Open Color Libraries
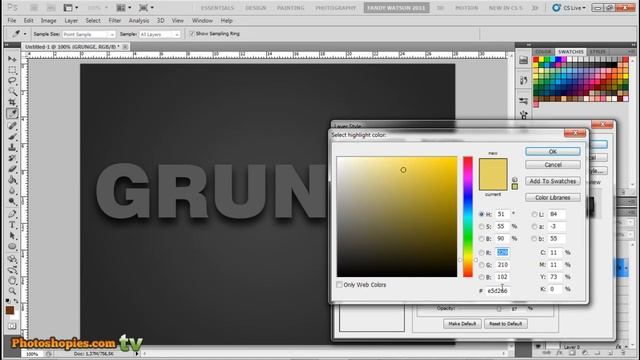Image resolution: width=640 pixels, height=360 pixels. pyautogui.click(x=553, y=198)
